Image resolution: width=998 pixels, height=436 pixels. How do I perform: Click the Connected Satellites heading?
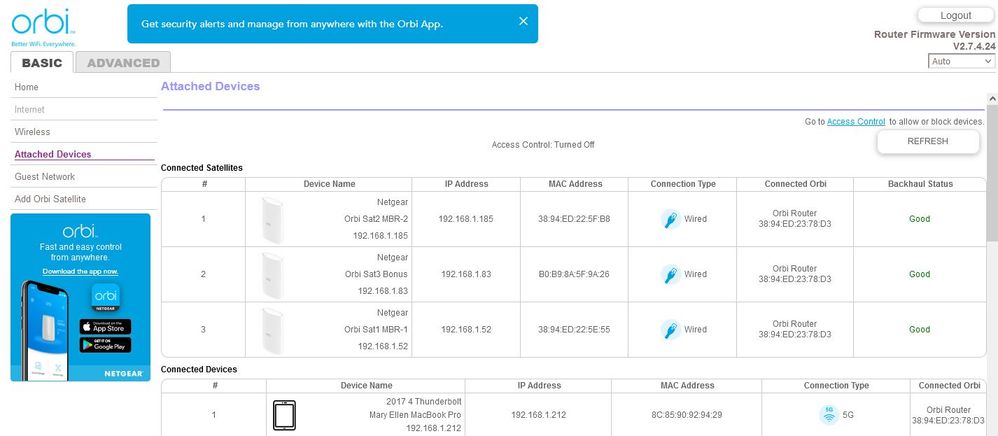pyautogui.click(x=202, y=168)
